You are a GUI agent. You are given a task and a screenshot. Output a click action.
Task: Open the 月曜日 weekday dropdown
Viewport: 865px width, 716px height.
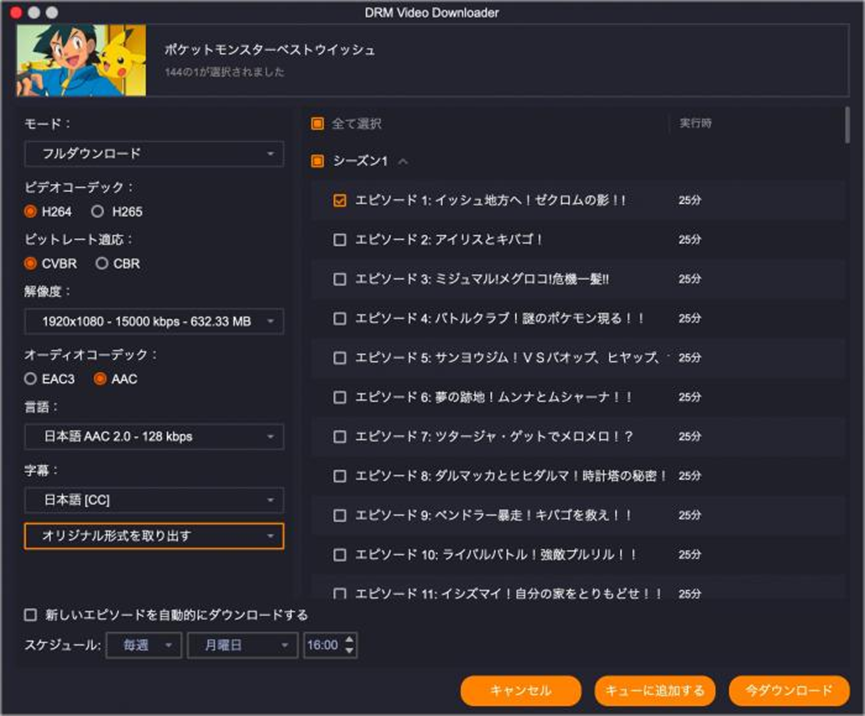coord(243,645)
